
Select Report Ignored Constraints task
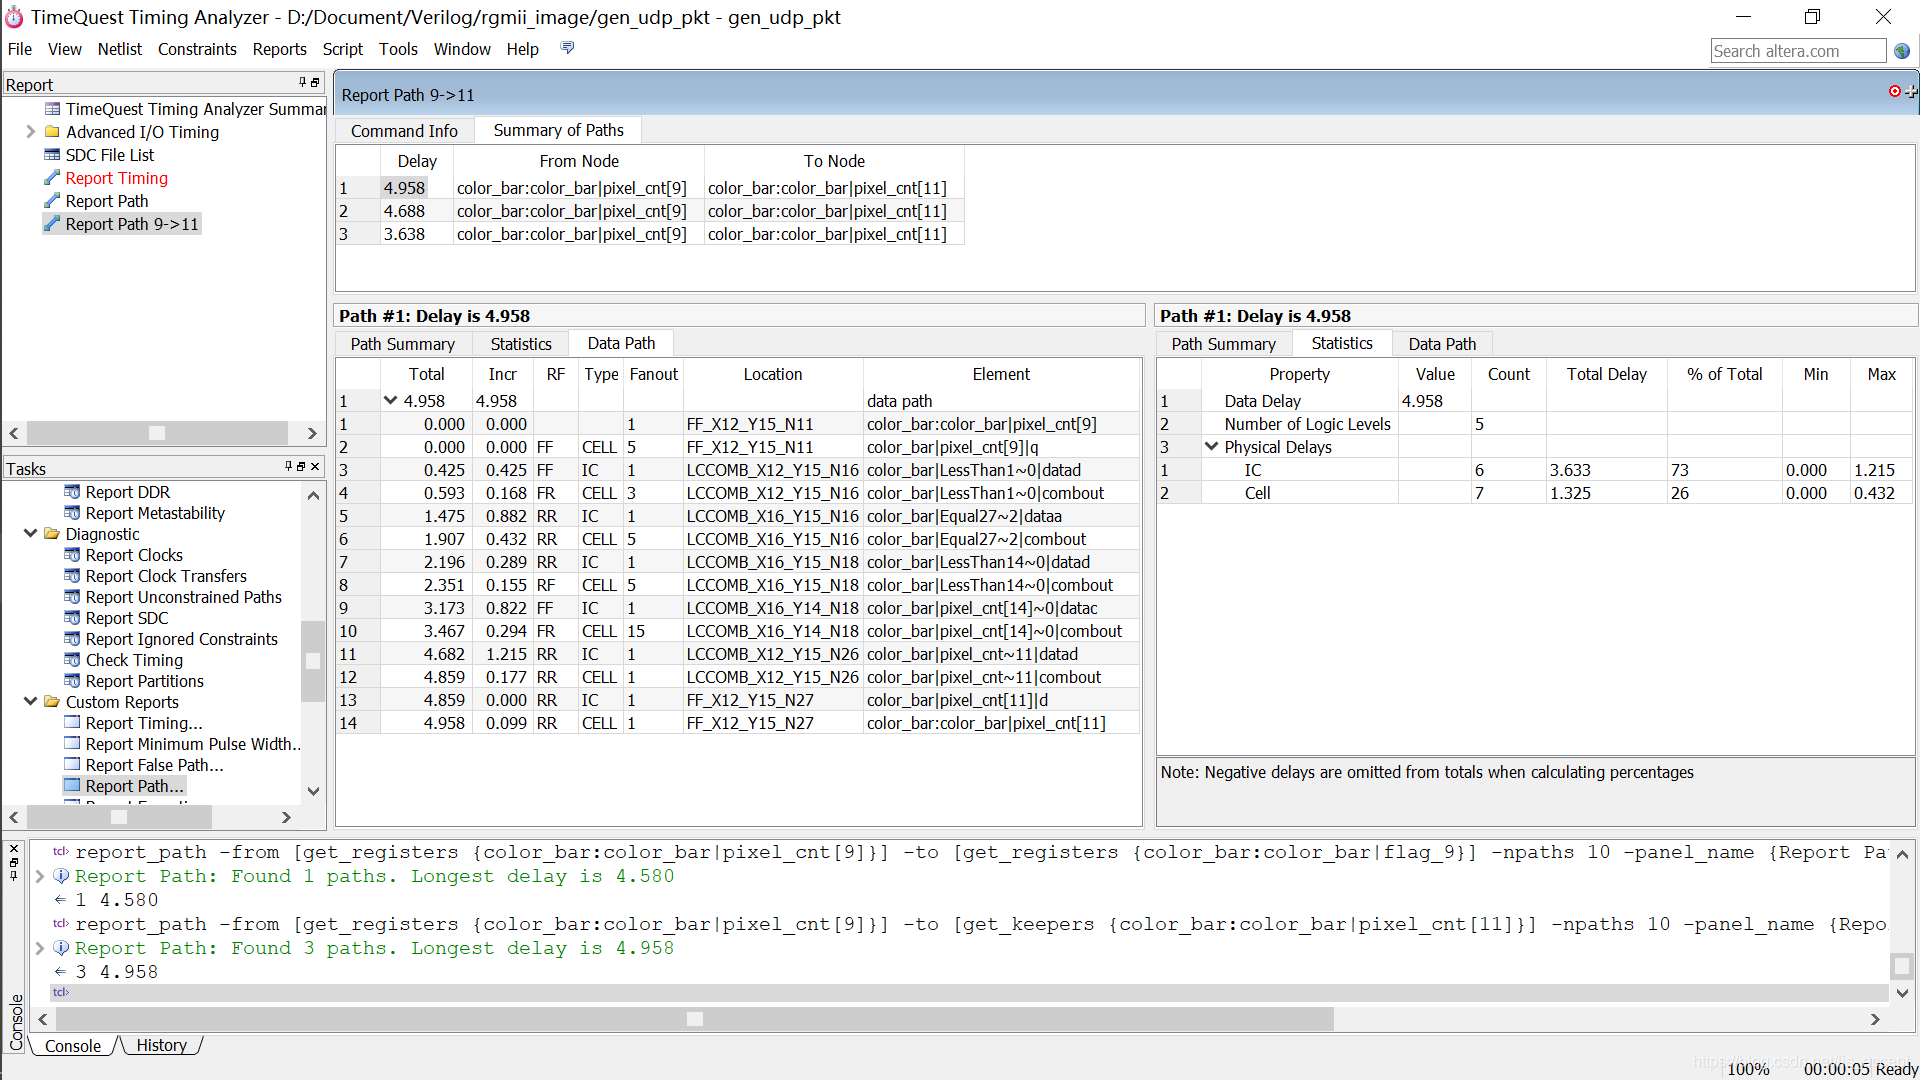tap(181, 639)
